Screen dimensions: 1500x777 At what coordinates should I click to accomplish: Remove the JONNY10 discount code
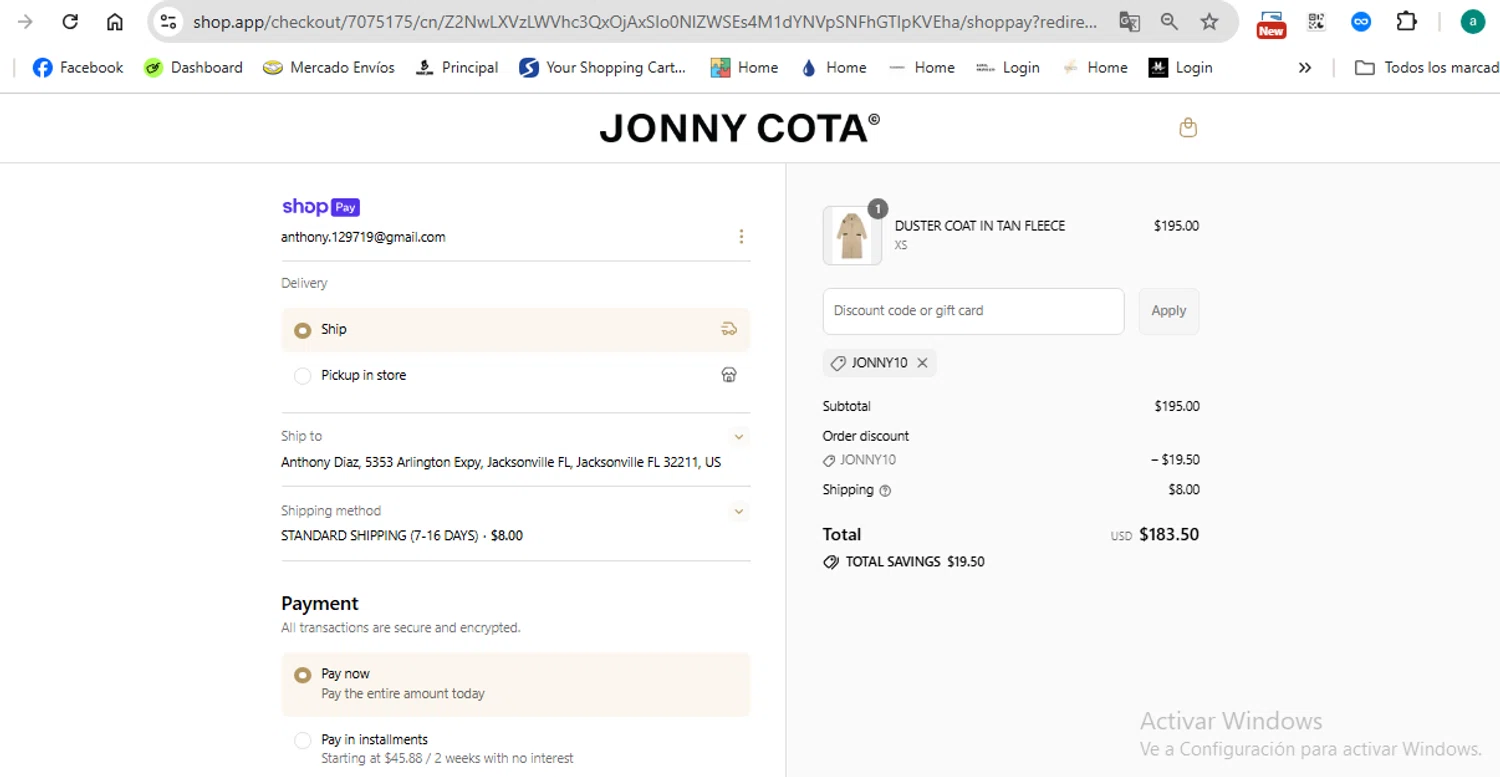coord(922,363)
